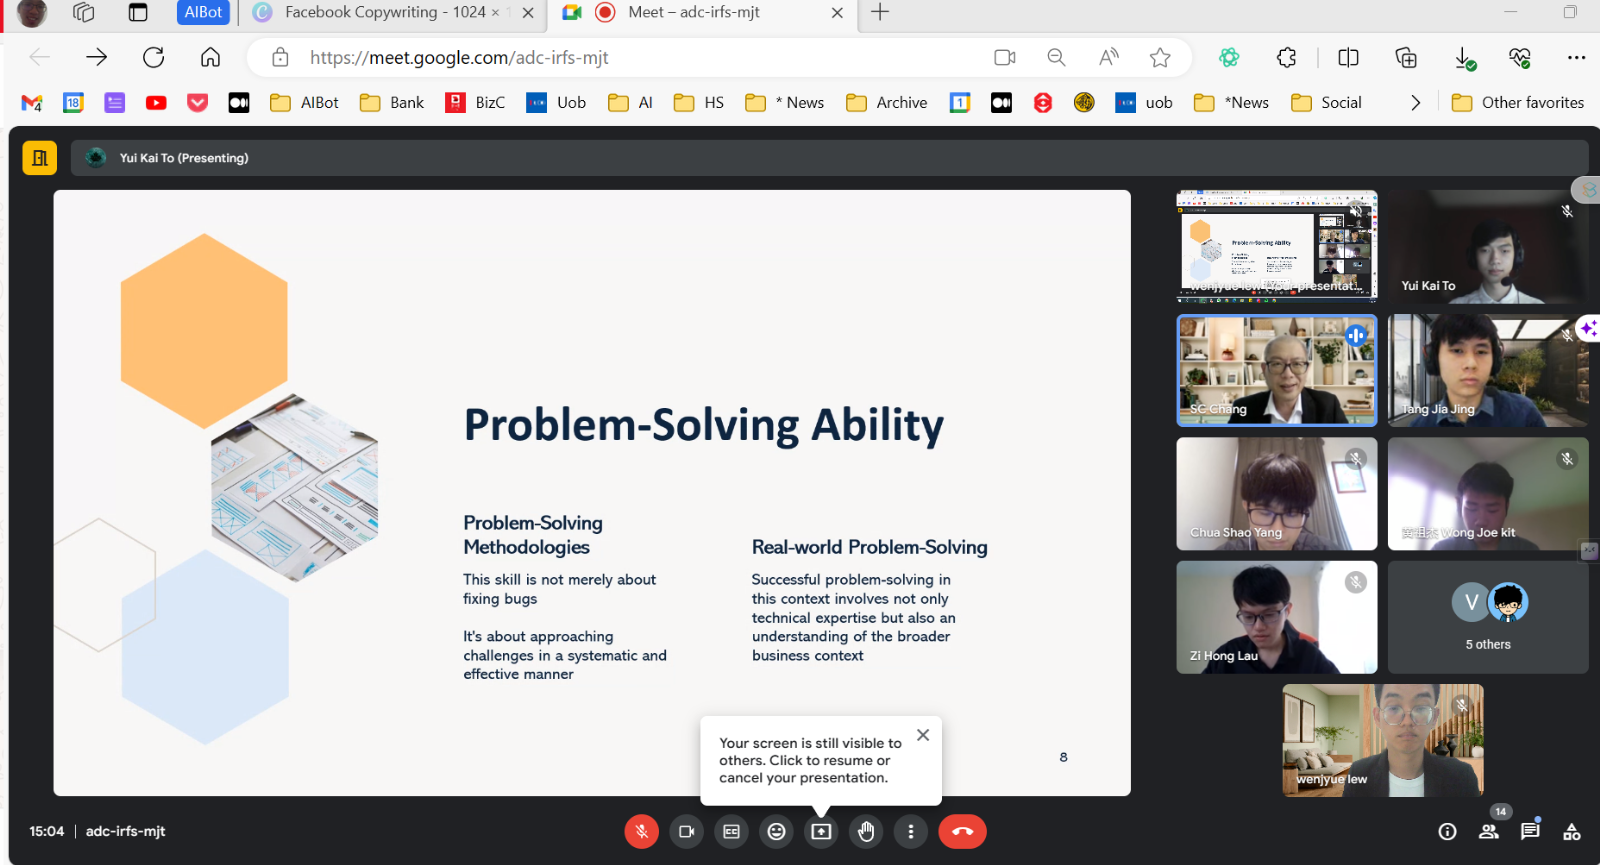Open the Gmail bookmark icon
The image size is (1600, 865).
(32, 102)
